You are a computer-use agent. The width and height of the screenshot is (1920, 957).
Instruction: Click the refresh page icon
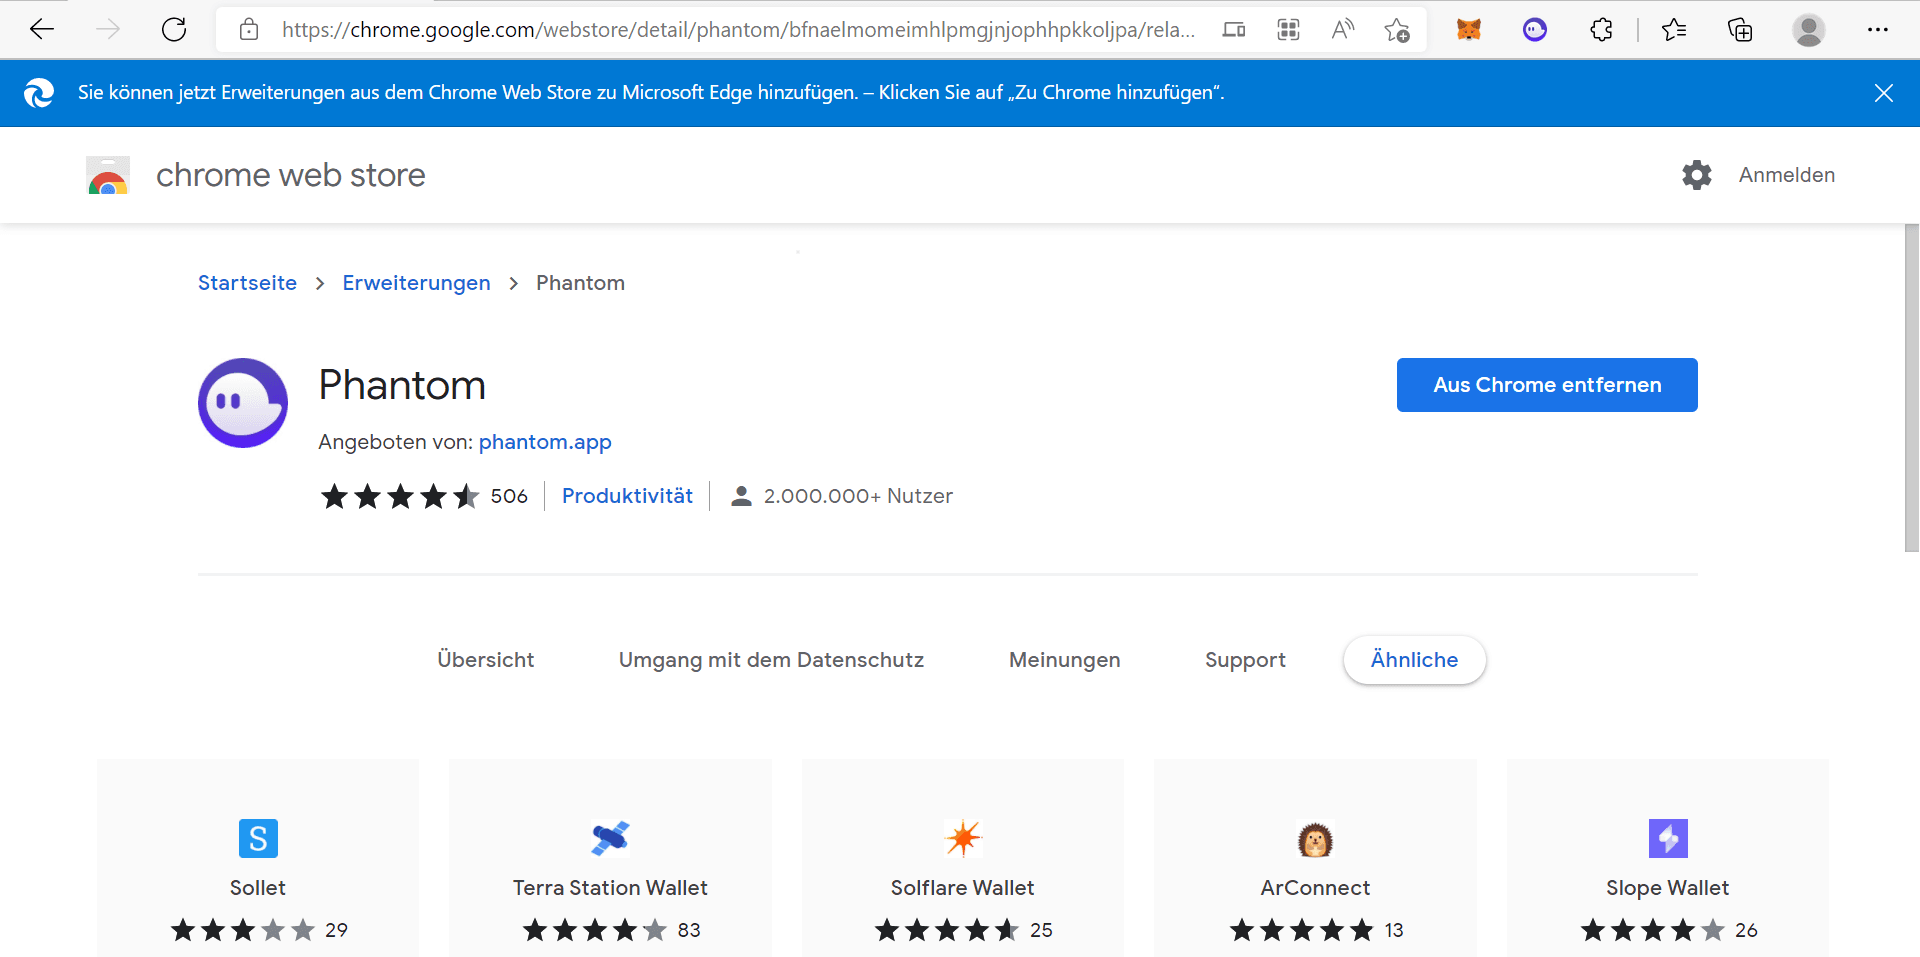(174, 30)
